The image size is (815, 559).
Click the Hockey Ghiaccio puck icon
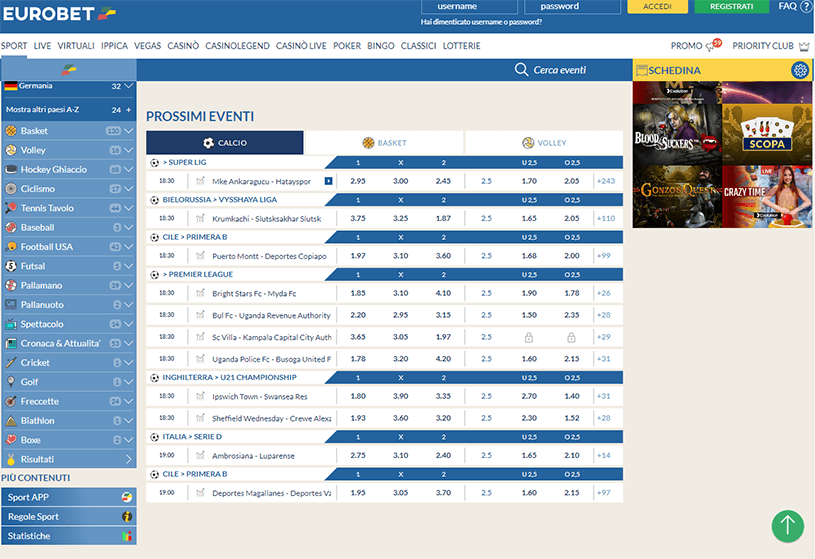11,170
